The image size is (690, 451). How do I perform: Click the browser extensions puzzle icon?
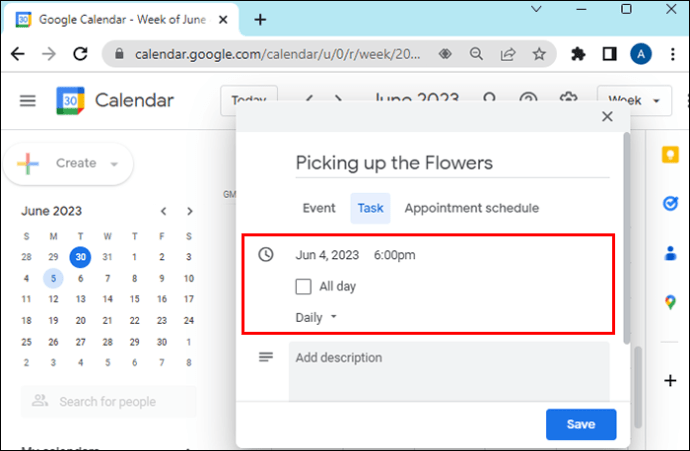point(577,54)
